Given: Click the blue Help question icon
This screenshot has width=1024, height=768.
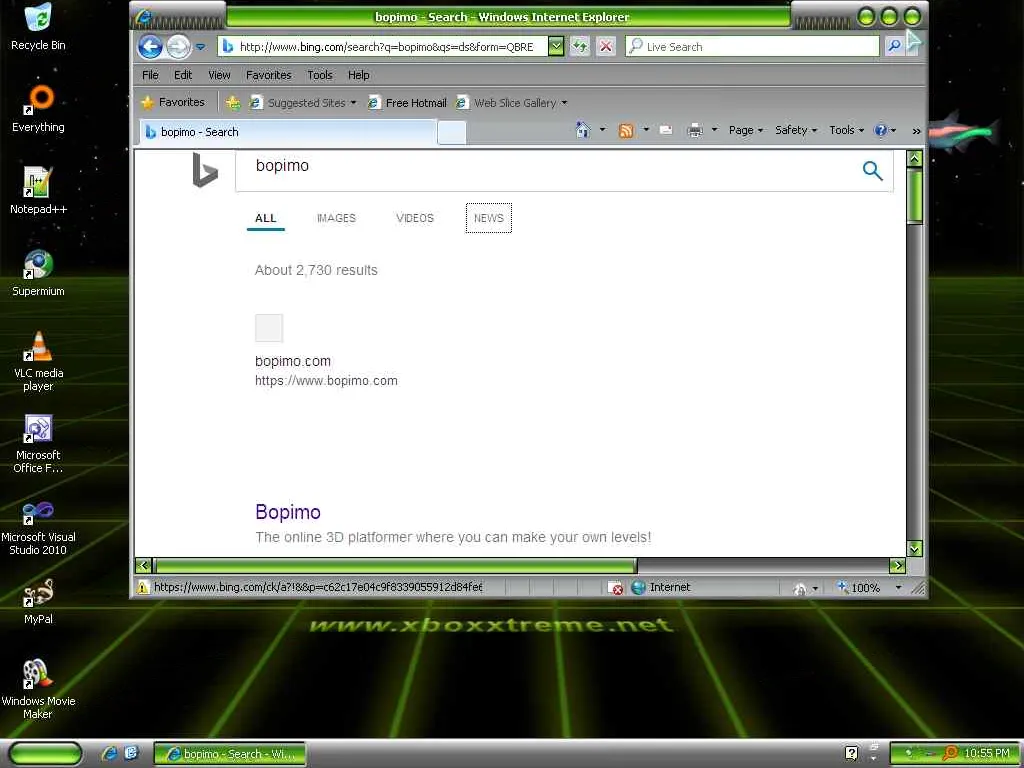Looking at the screenshot, I should coord(881,130).
